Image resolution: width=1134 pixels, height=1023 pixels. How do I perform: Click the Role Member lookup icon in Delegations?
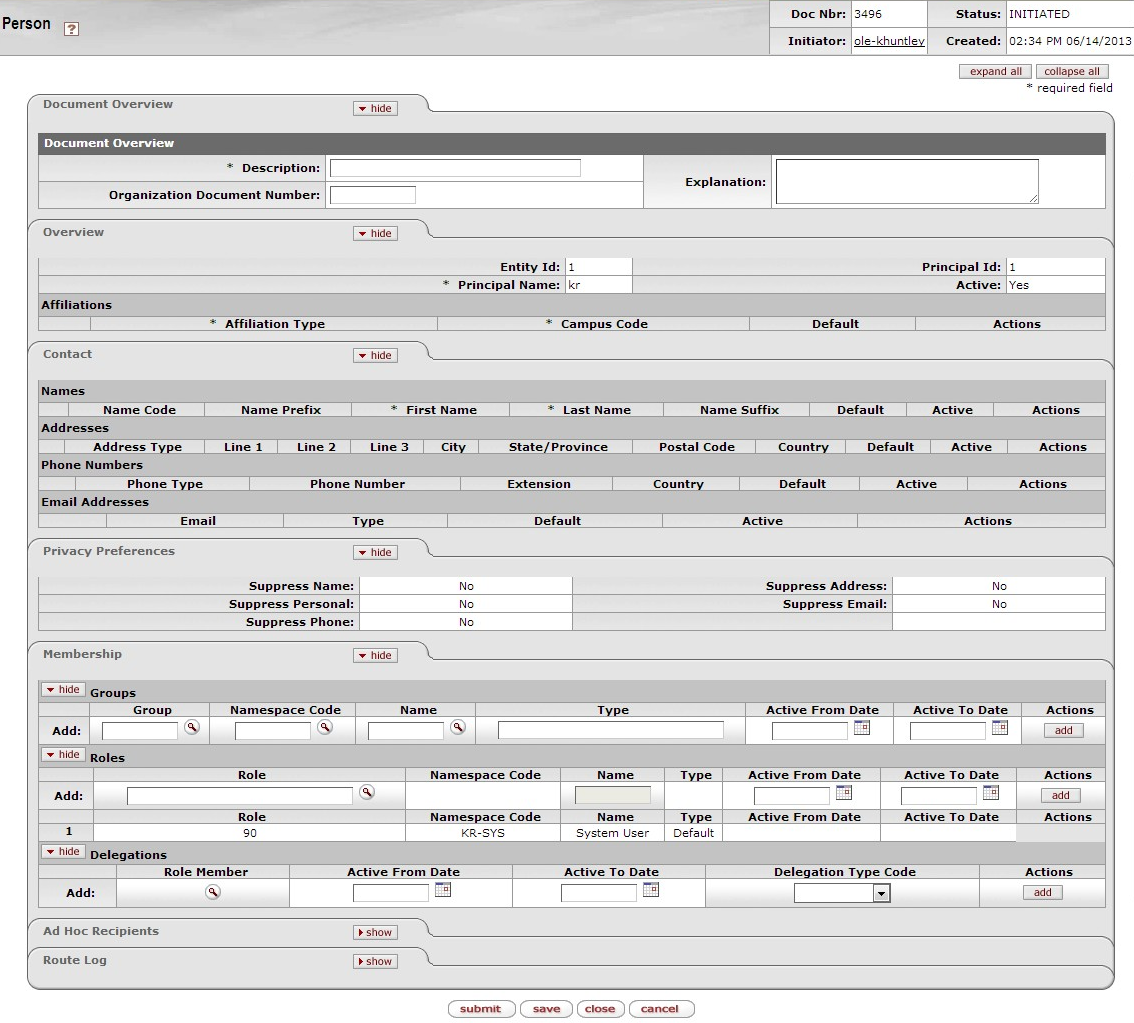click(211, 891)
